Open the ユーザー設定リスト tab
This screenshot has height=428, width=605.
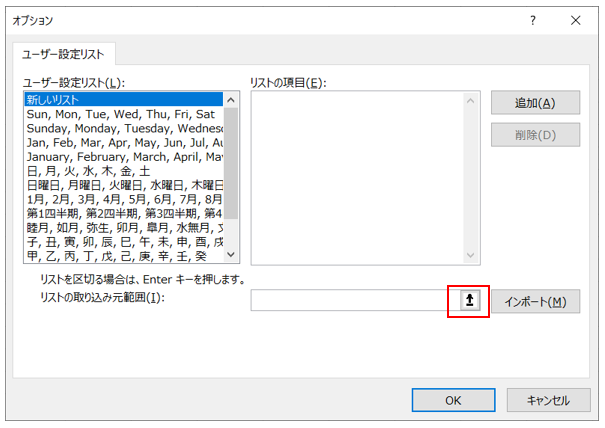tap(65, 54)
